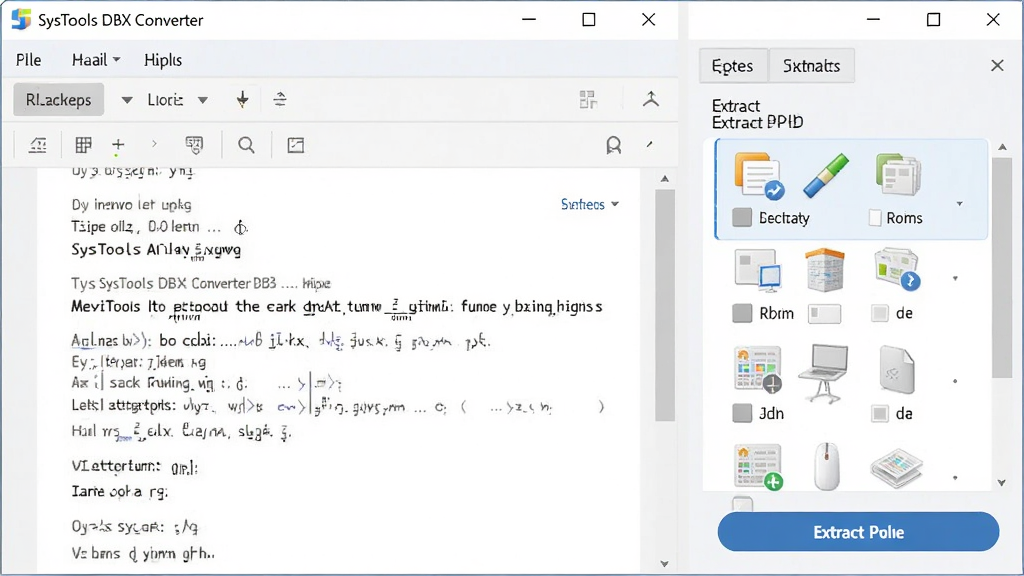
Task: Click the right panel scrollbar down arrow
Action: (x=1002, y=483)
